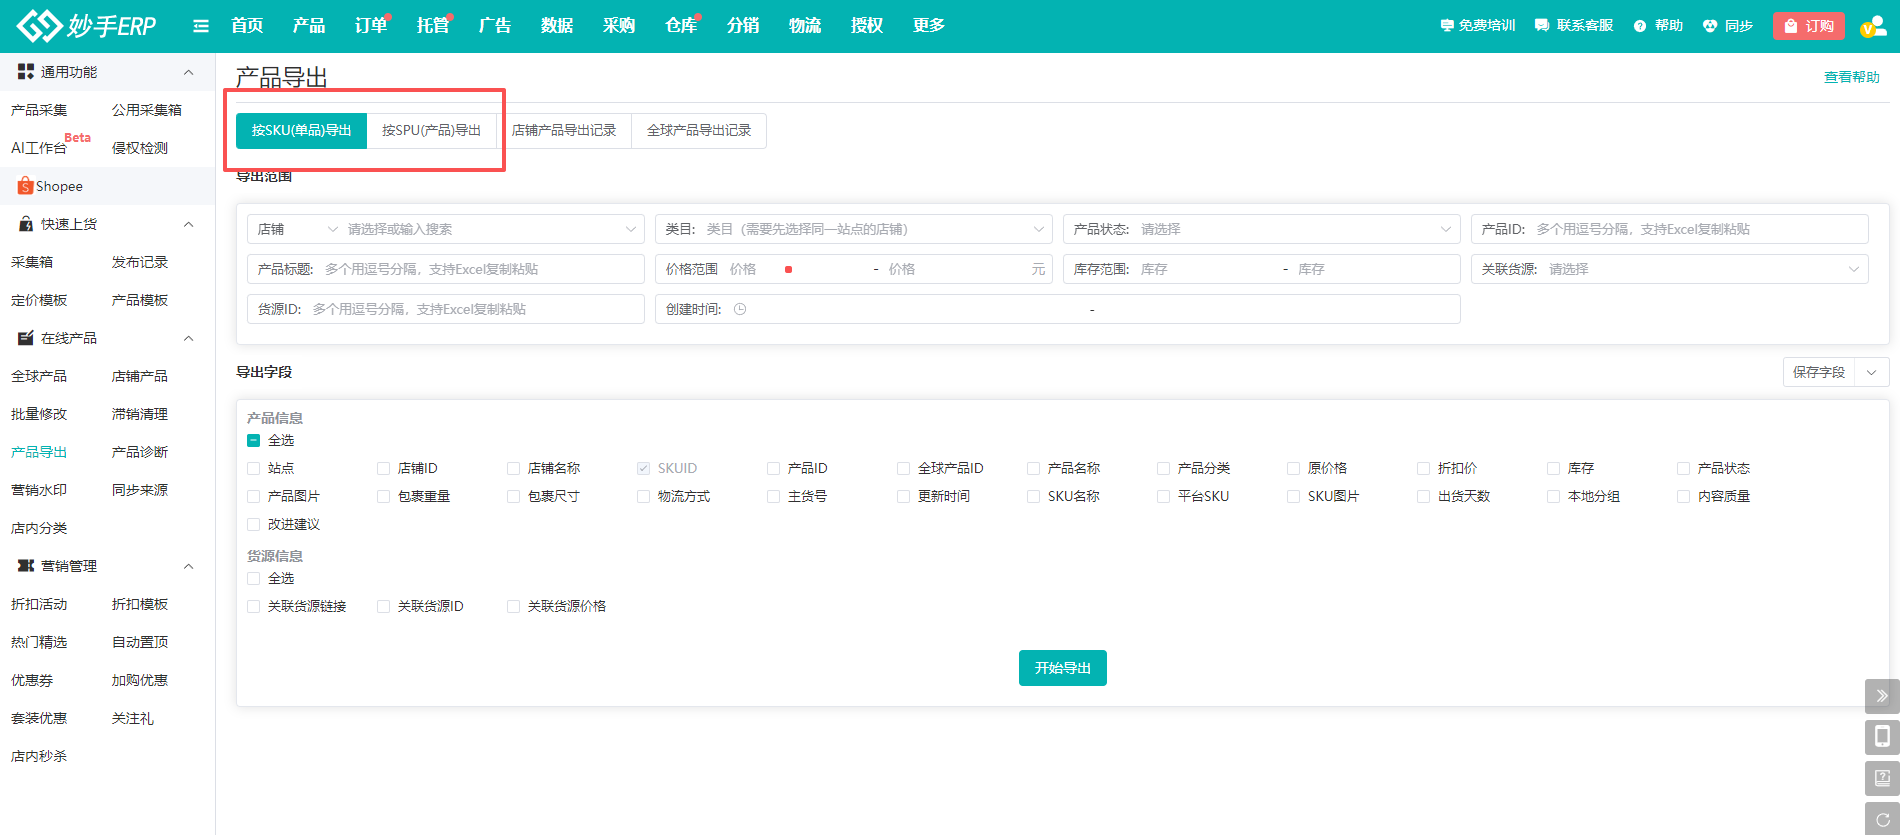Click the 产品标题 input field
Screen dimensions: 1900x835
point(480,269)
